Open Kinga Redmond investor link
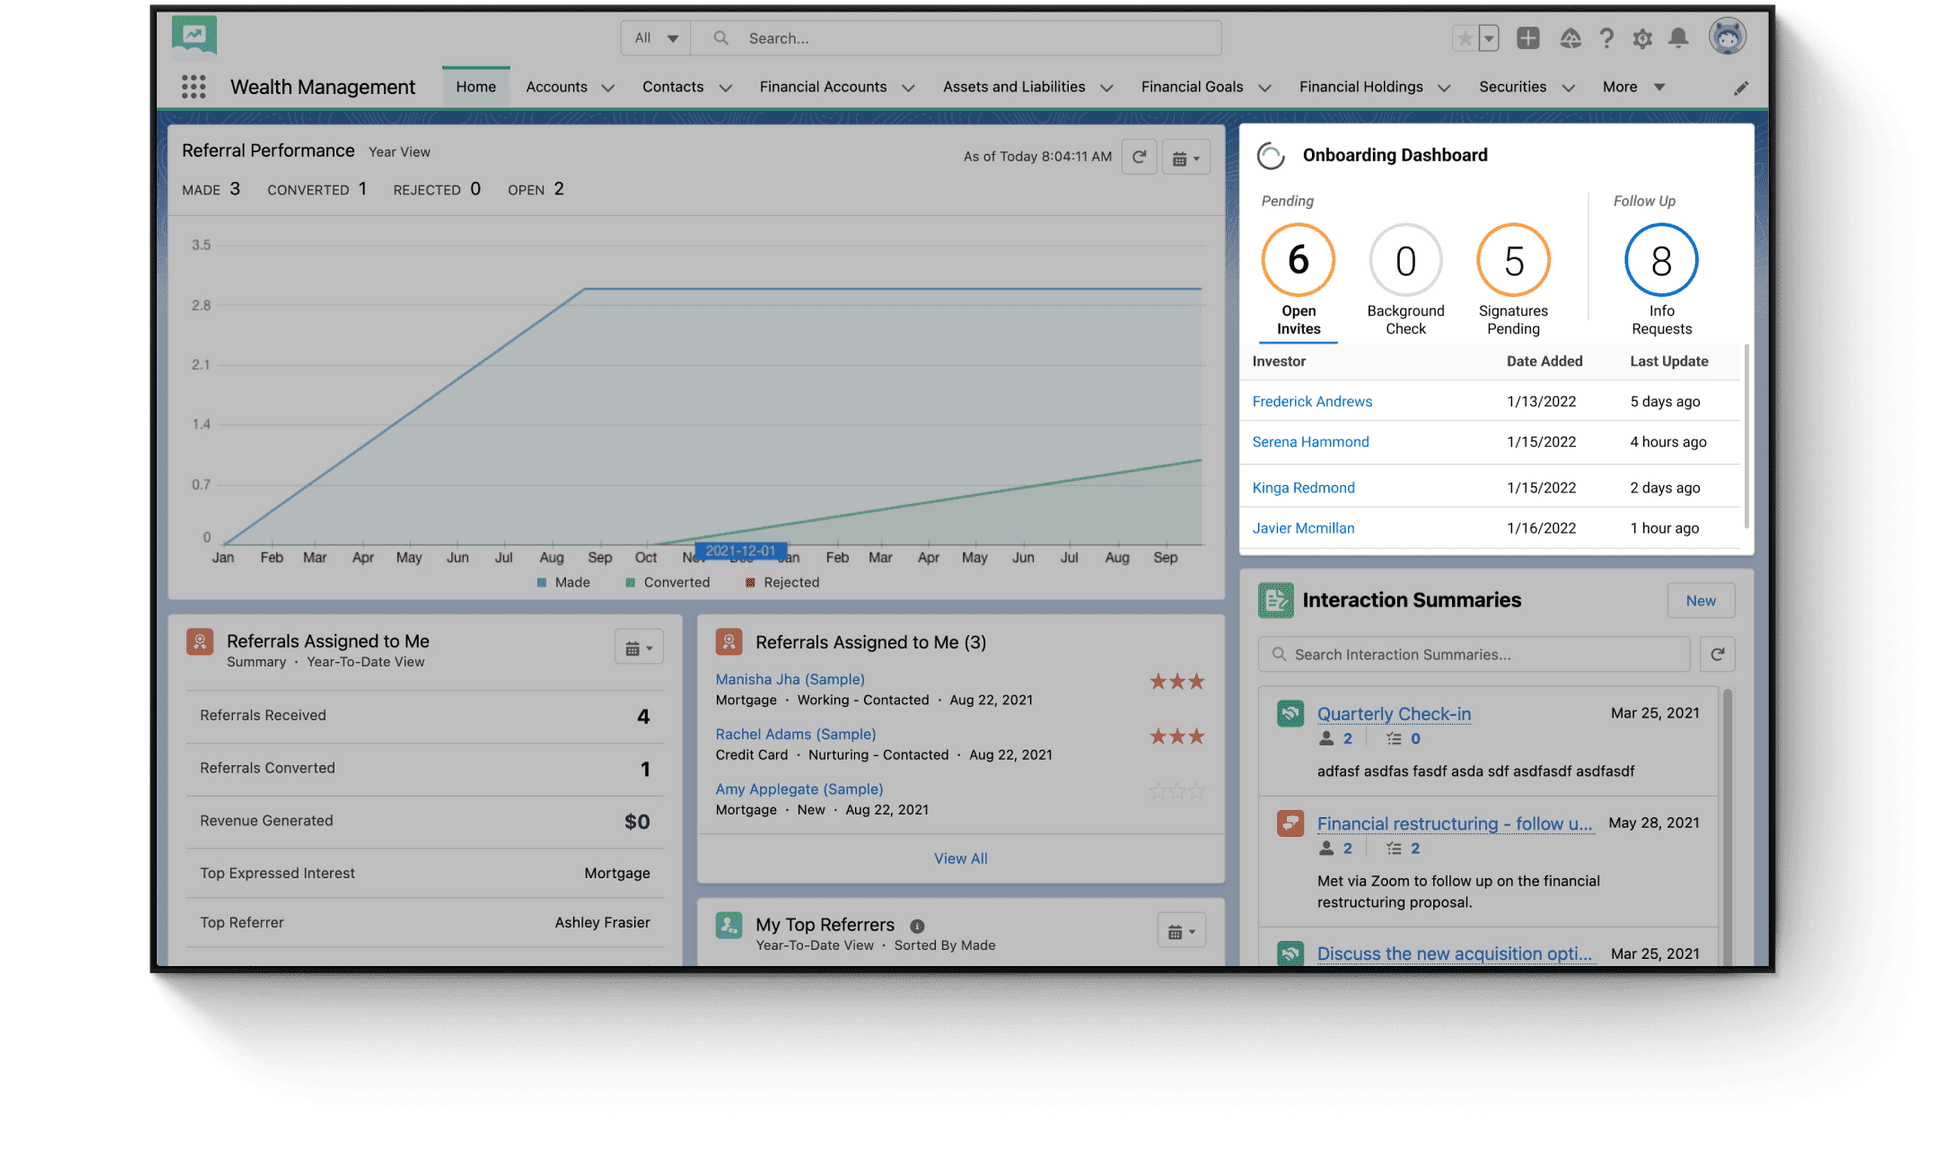Viewport: 1956px width, 1154px height. 1303,487
